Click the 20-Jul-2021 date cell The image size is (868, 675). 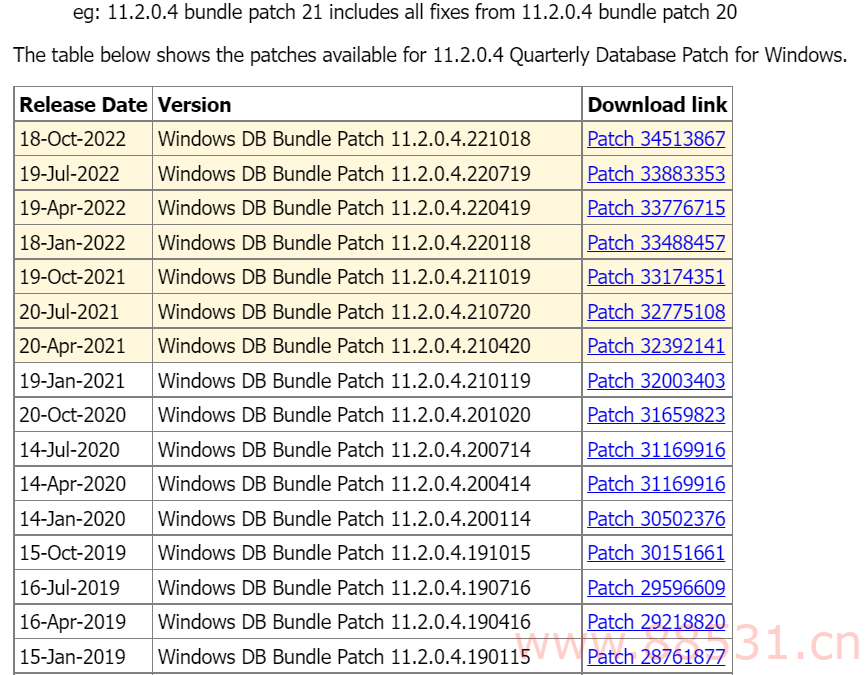[x=84, y=312]
